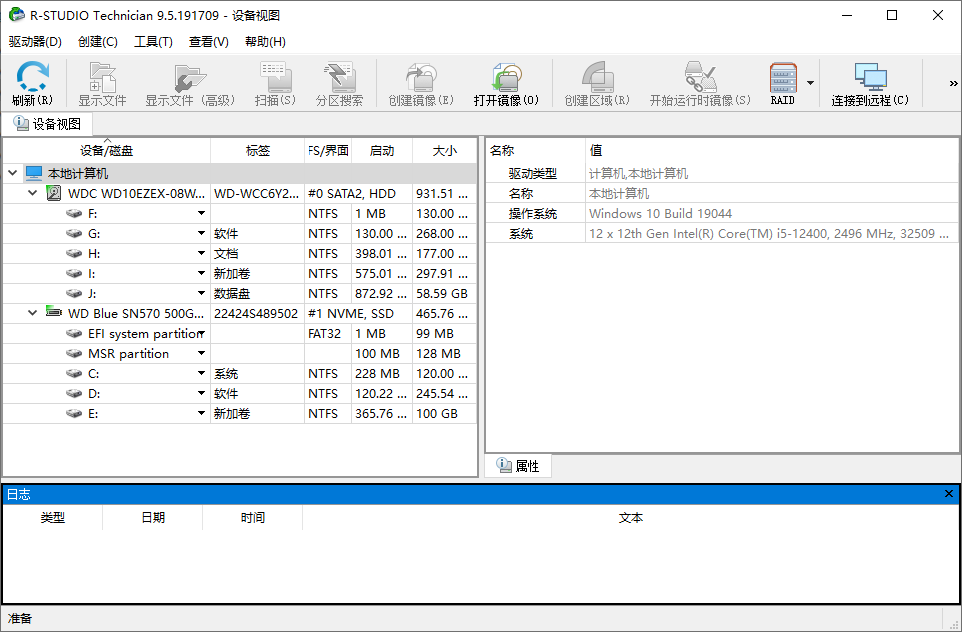Click the RAID toolbar icon
The height and width of the screenshot is (632, 962).
[x=783, y=78]
